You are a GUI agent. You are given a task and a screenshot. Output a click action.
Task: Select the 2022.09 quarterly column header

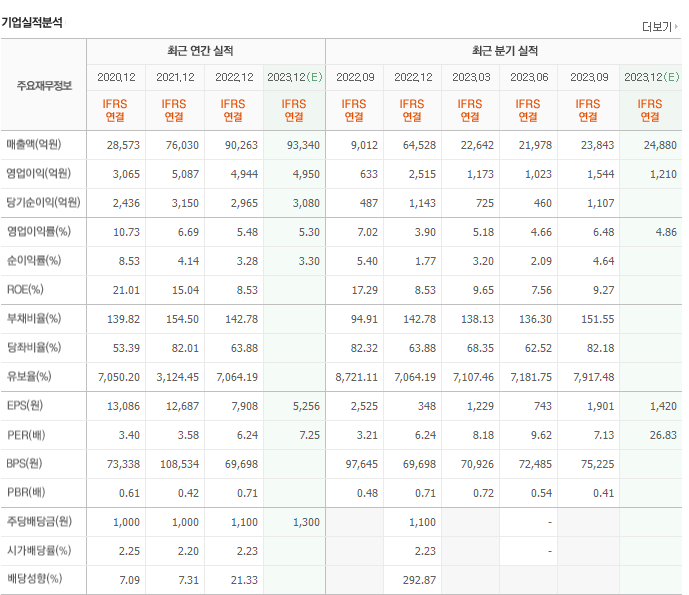point(355,77)
